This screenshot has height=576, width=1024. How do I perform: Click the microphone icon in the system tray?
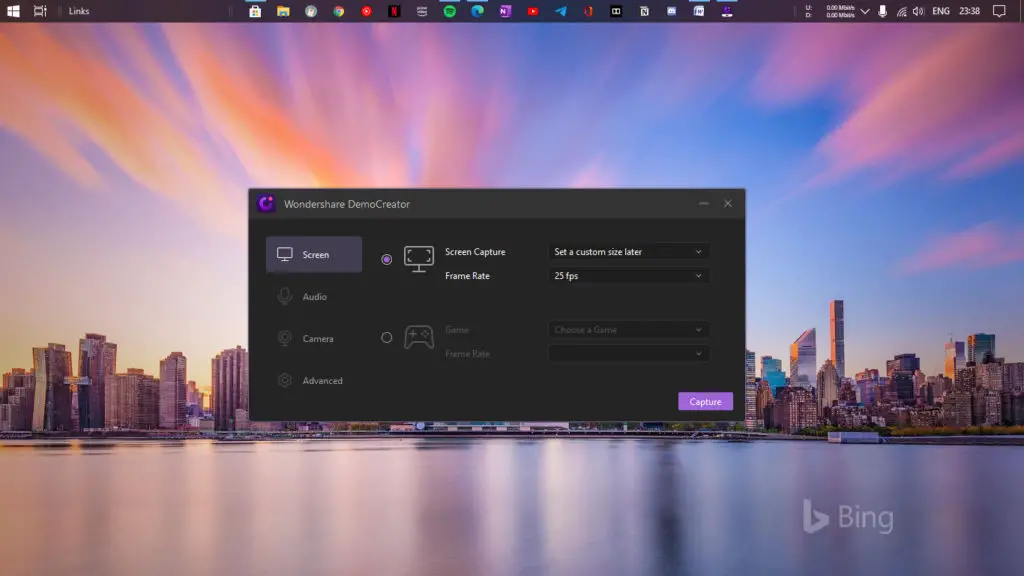point(882,11)
